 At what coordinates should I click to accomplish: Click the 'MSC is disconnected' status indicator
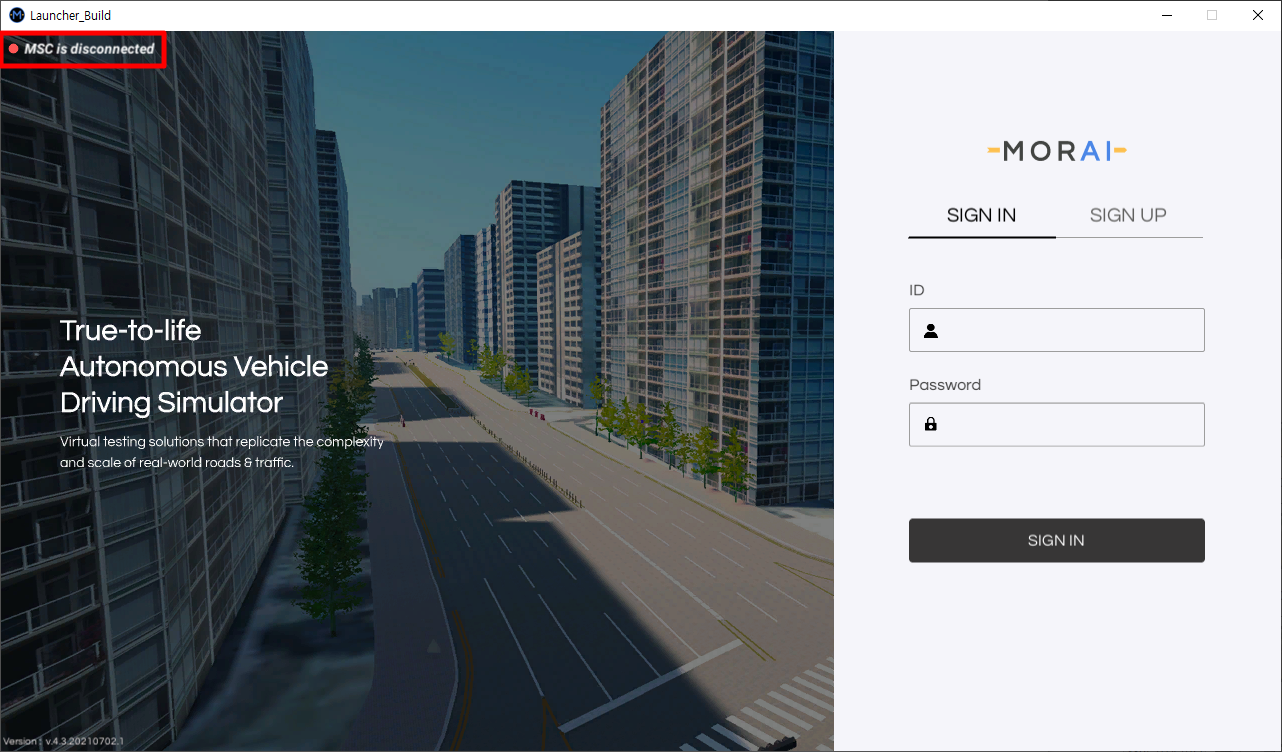click(x=83, y=47)
